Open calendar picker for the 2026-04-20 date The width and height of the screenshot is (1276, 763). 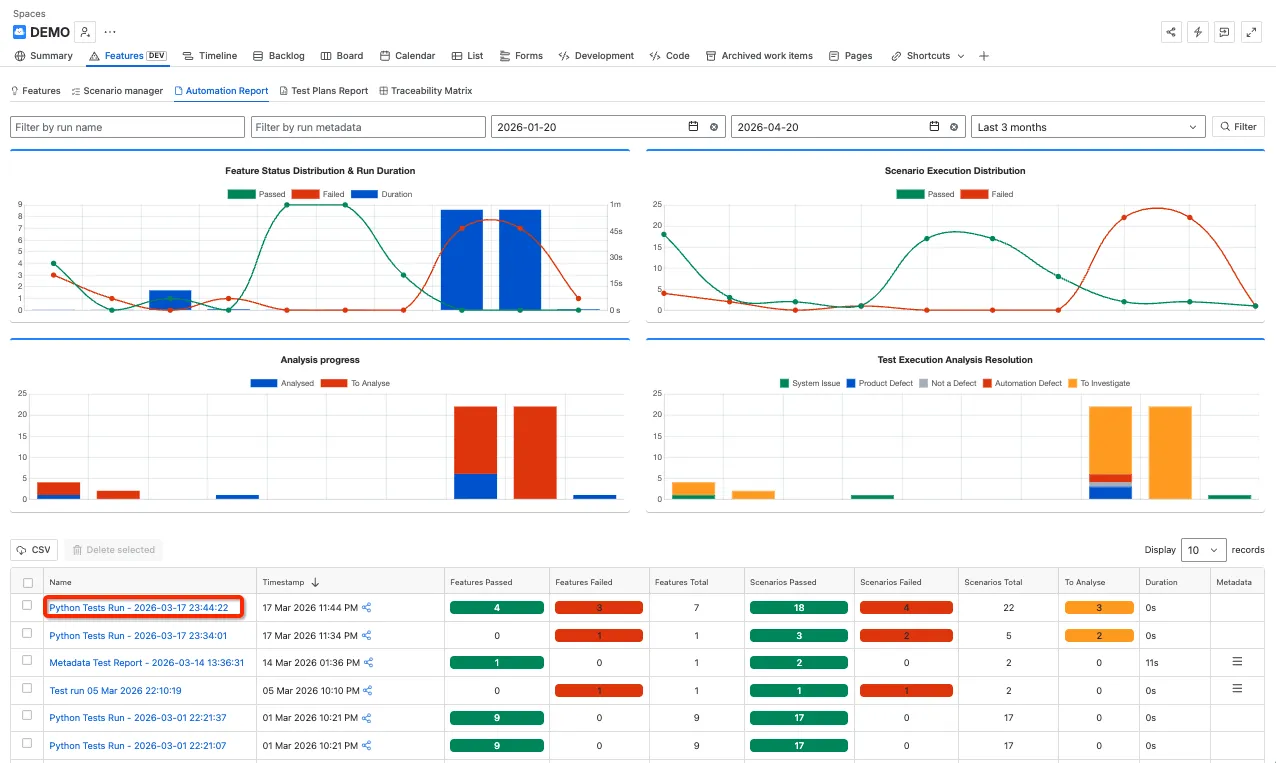[x=934, y=127]
